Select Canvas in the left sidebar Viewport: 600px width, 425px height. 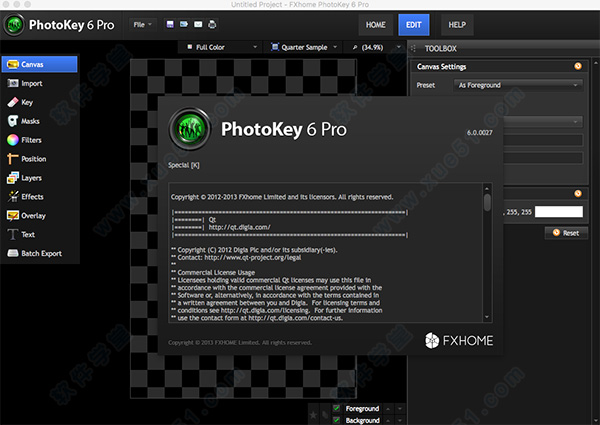pos(39,64)
